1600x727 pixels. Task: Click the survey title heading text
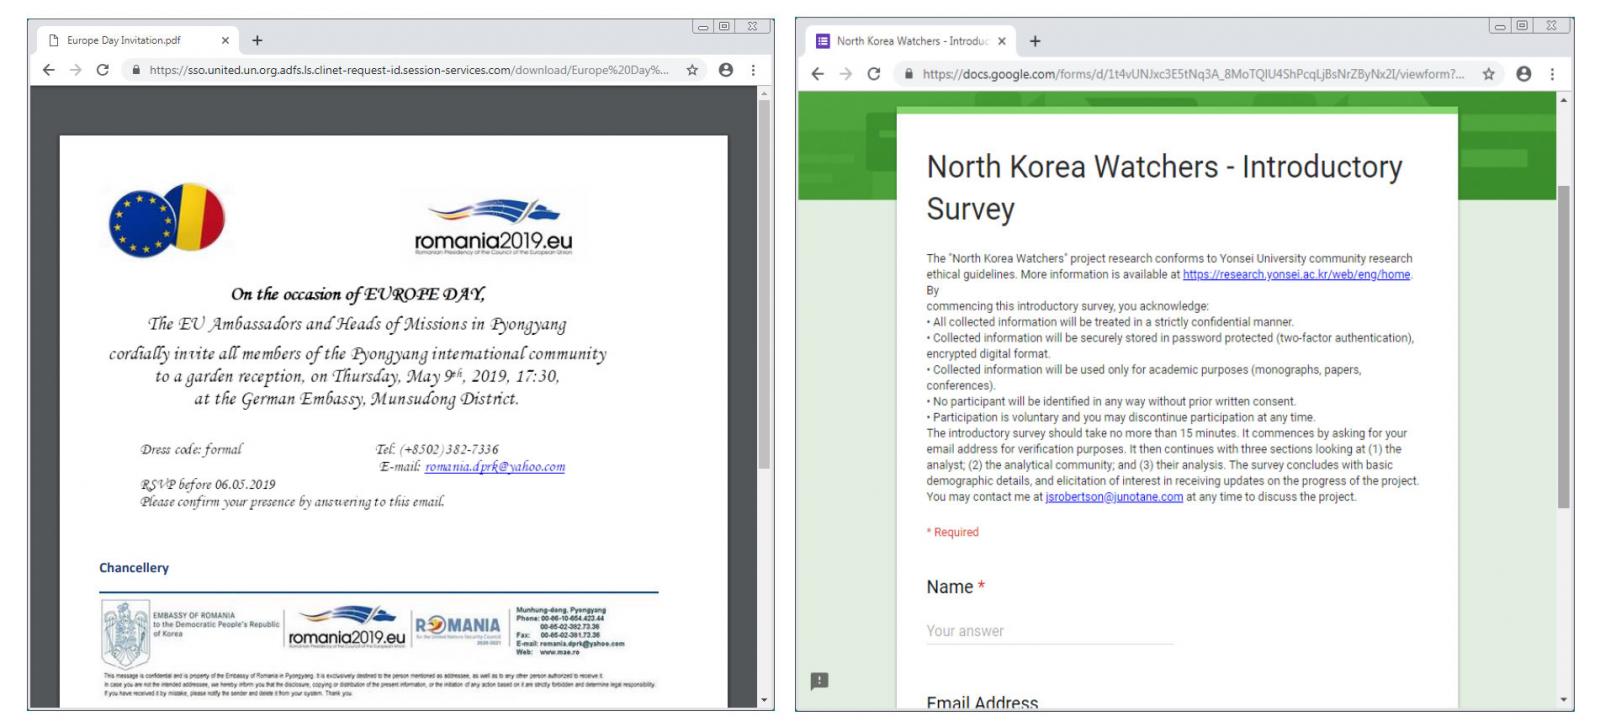click(x=1164, y=187)
